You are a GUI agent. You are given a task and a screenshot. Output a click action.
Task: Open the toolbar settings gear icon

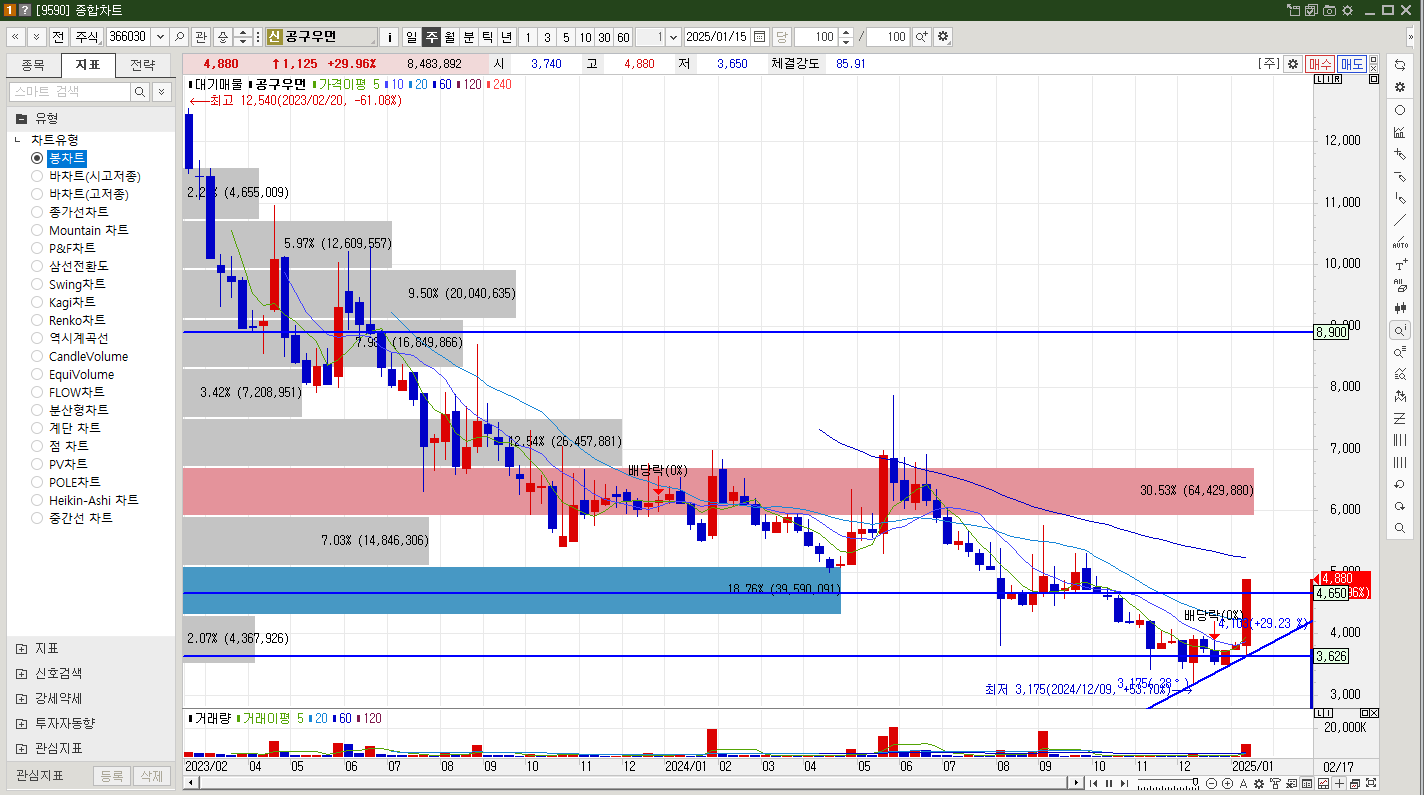tap(943, 37)
